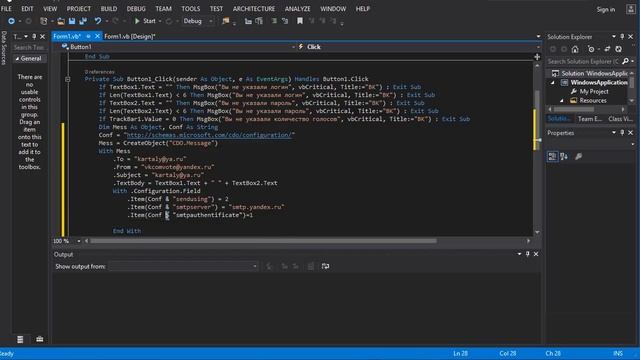Image resolution: width=640 pixels, height=360 pixels.
Task: Click Solution Explorer search magnifier icon
Action: click(x=626, y=62)
